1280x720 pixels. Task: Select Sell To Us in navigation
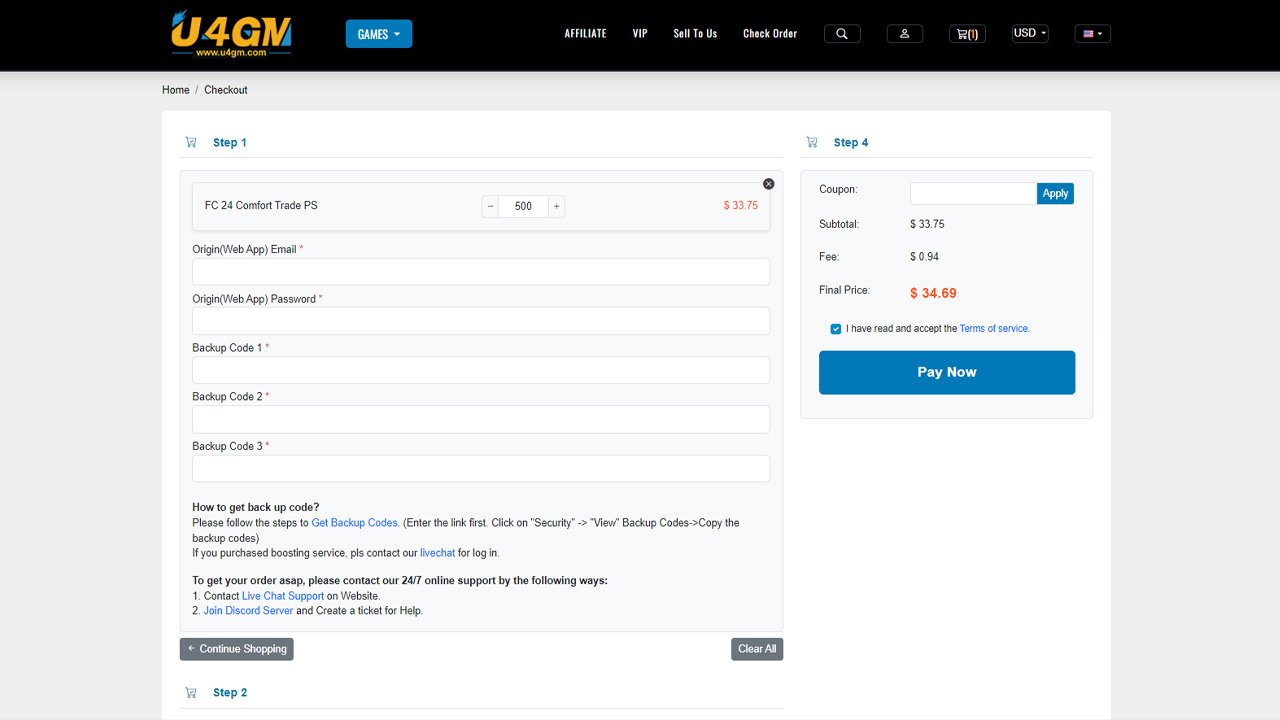pyautogui.click(x=695, y=34)
